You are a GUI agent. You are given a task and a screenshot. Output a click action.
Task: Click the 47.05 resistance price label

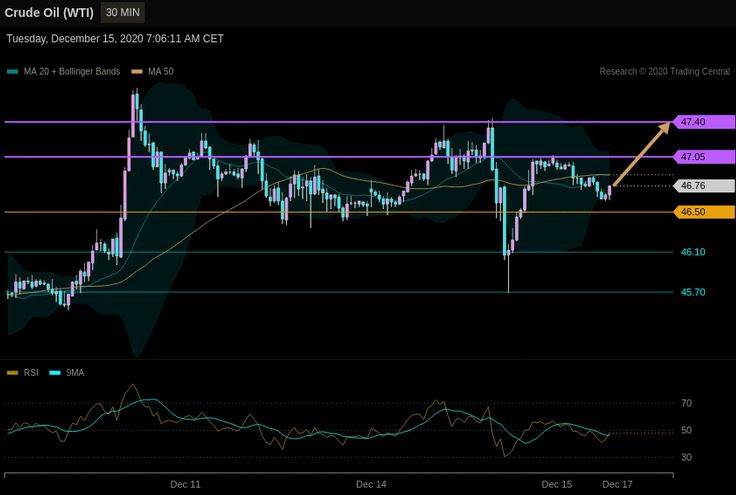(704, 157)
